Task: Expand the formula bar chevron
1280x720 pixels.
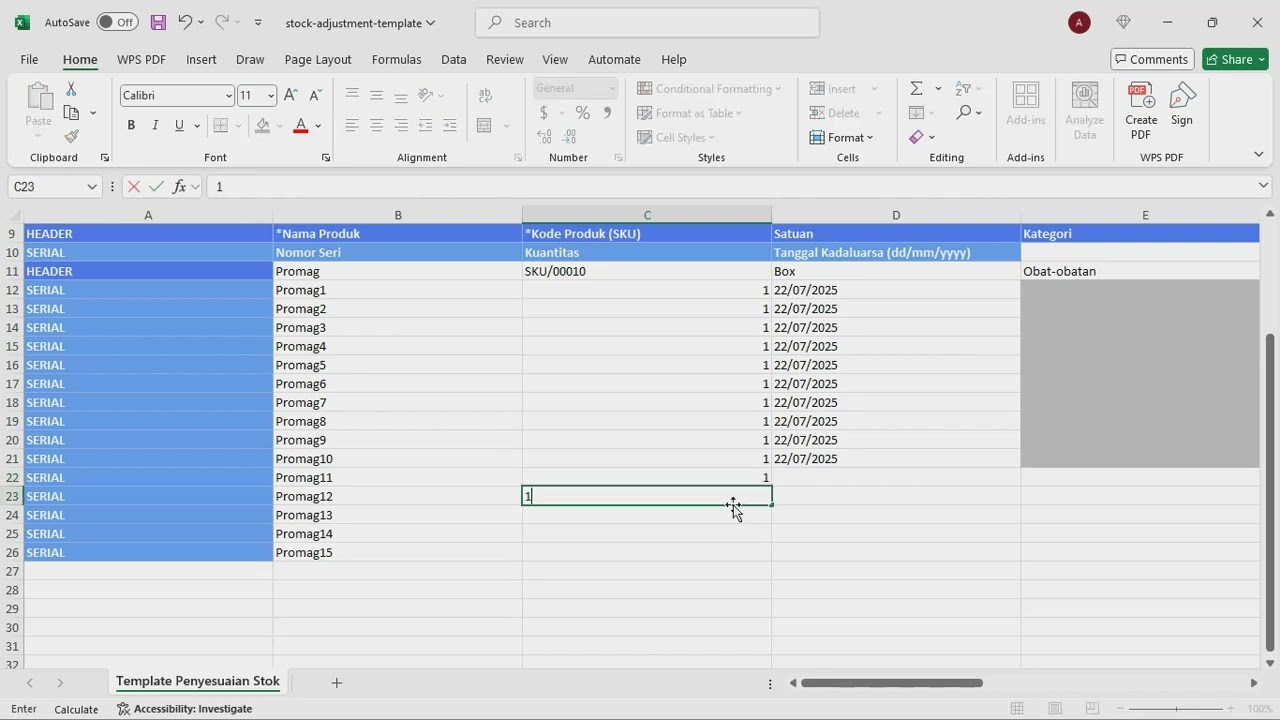Action: pos(1263,186)
